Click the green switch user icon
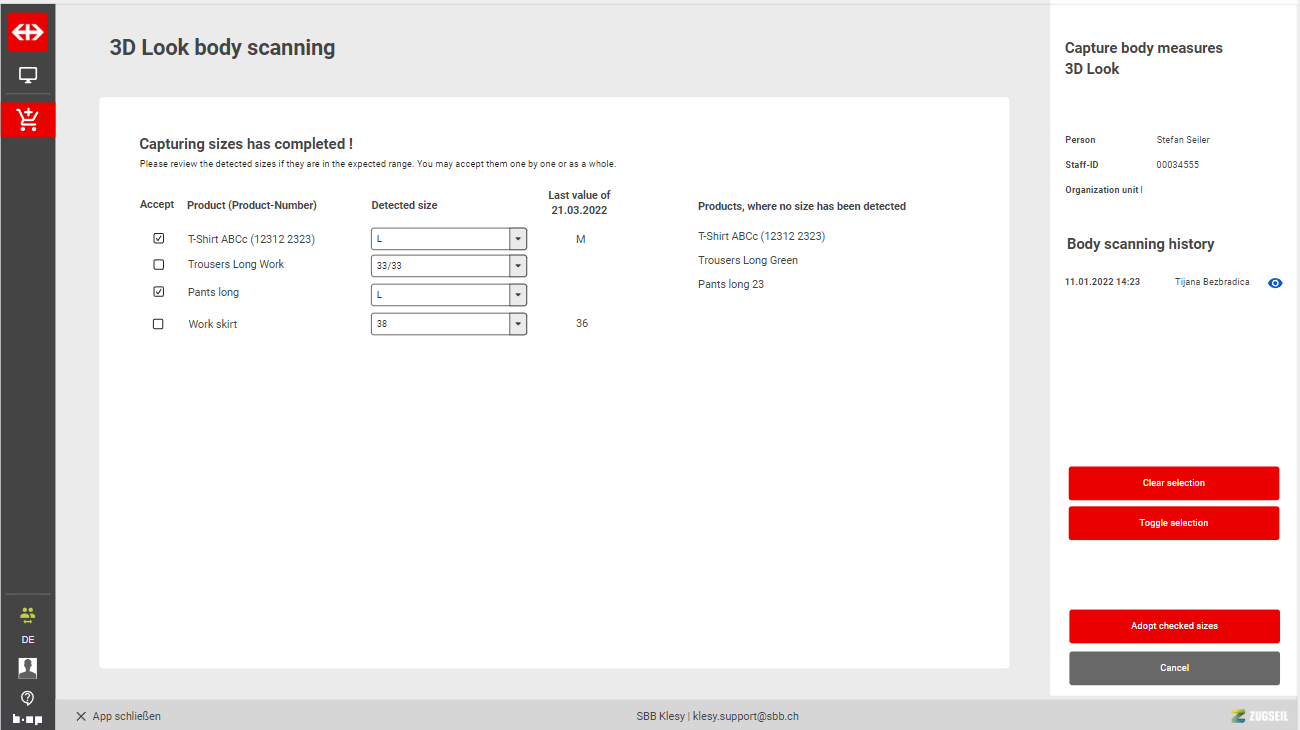This screenshot has height=730, width=1300. pyautogui.click(x=27, y=615)
